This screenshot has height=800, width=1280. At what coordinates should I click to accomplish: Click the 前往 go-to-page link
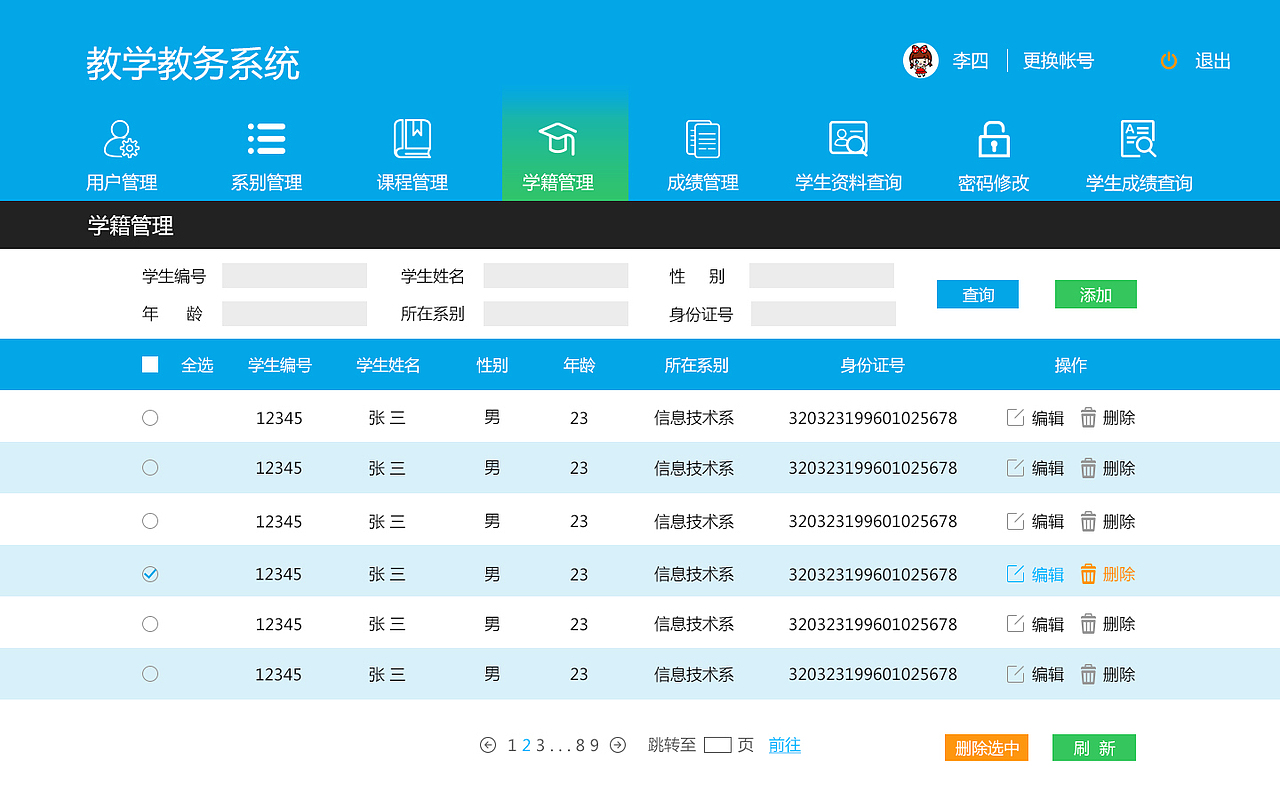(x=784, y=746)
